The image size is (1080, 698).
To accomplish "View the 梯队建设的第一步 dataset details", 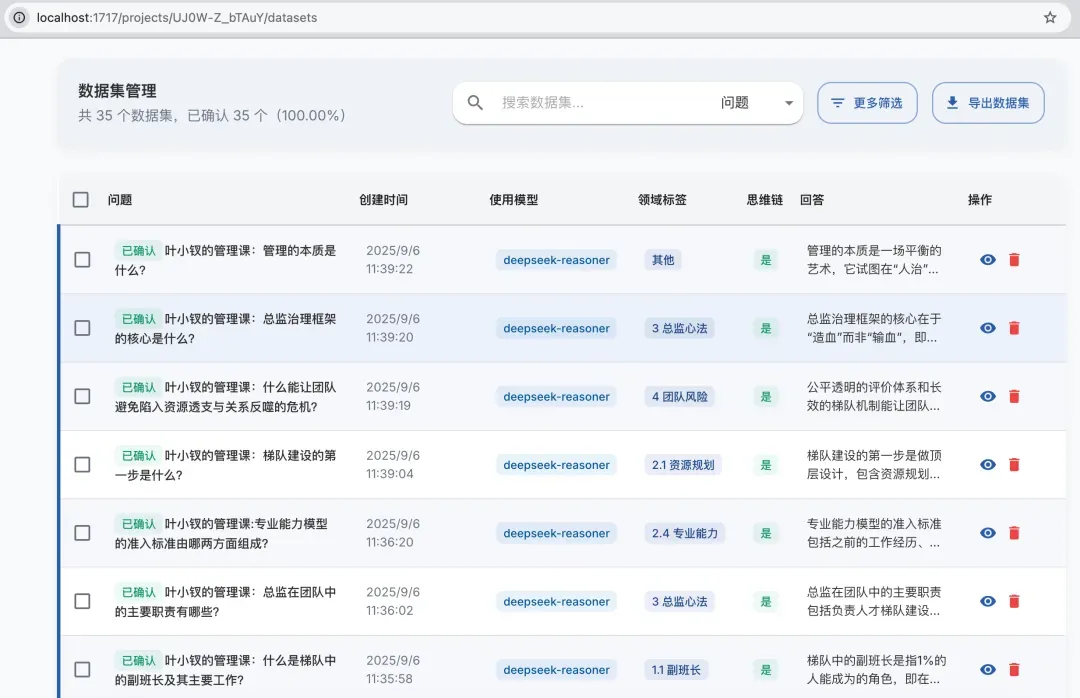I will 988,465.
